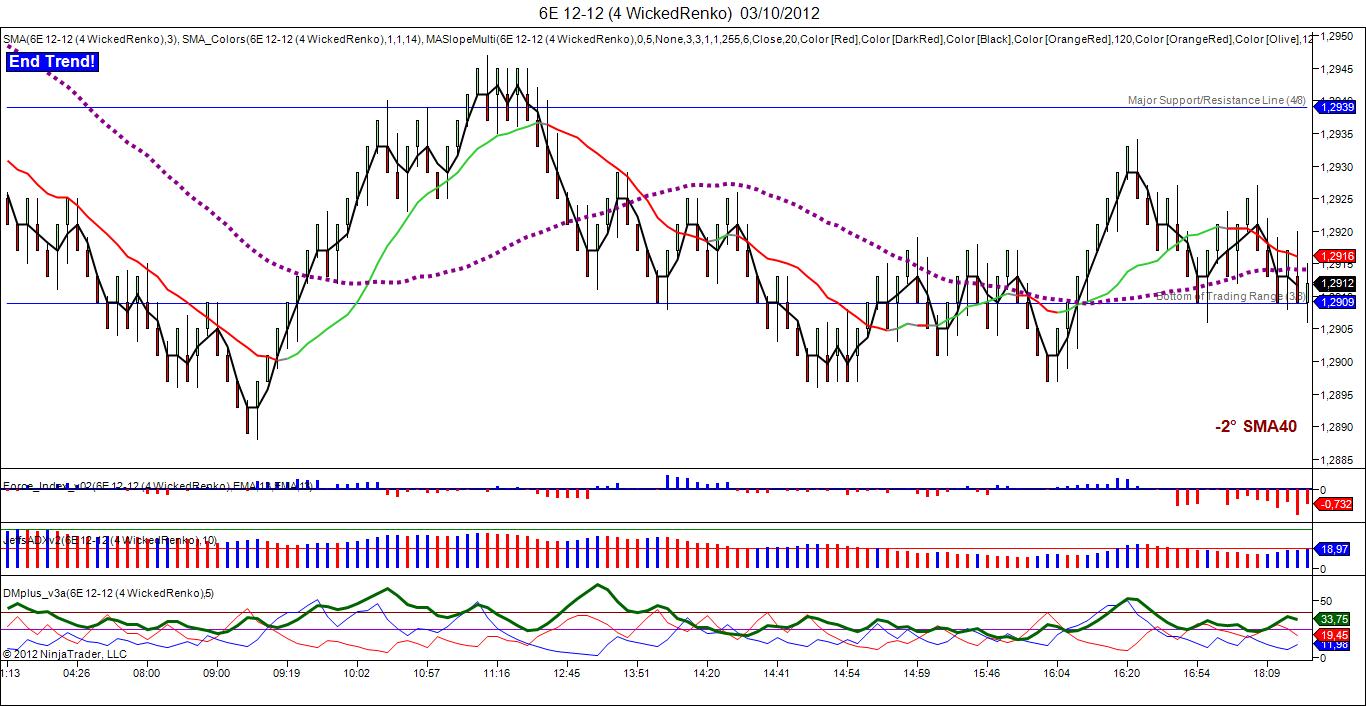Click the 1,2905 price axis label

coord(1337,330)
